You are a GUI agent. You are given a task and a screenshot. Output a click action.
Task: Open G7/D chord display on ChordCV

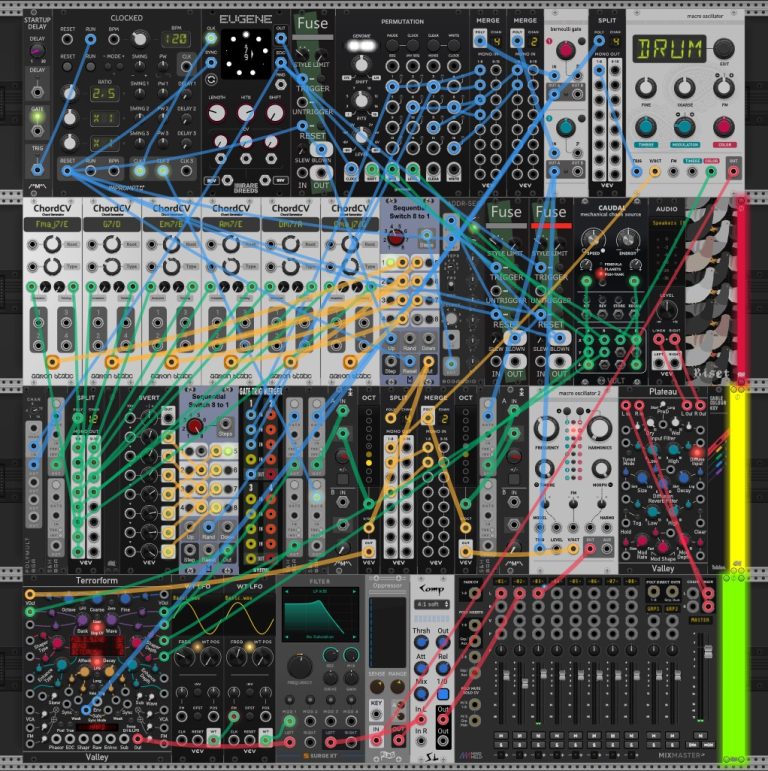[x=112, y=225]
